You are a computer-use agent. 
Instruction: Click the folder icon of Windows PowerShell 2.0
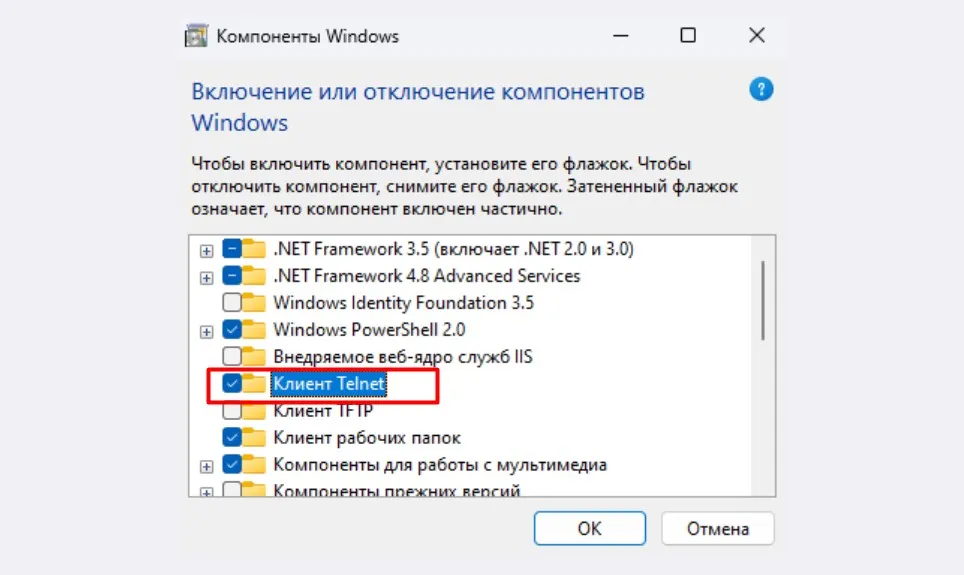[x=253, y=329]
